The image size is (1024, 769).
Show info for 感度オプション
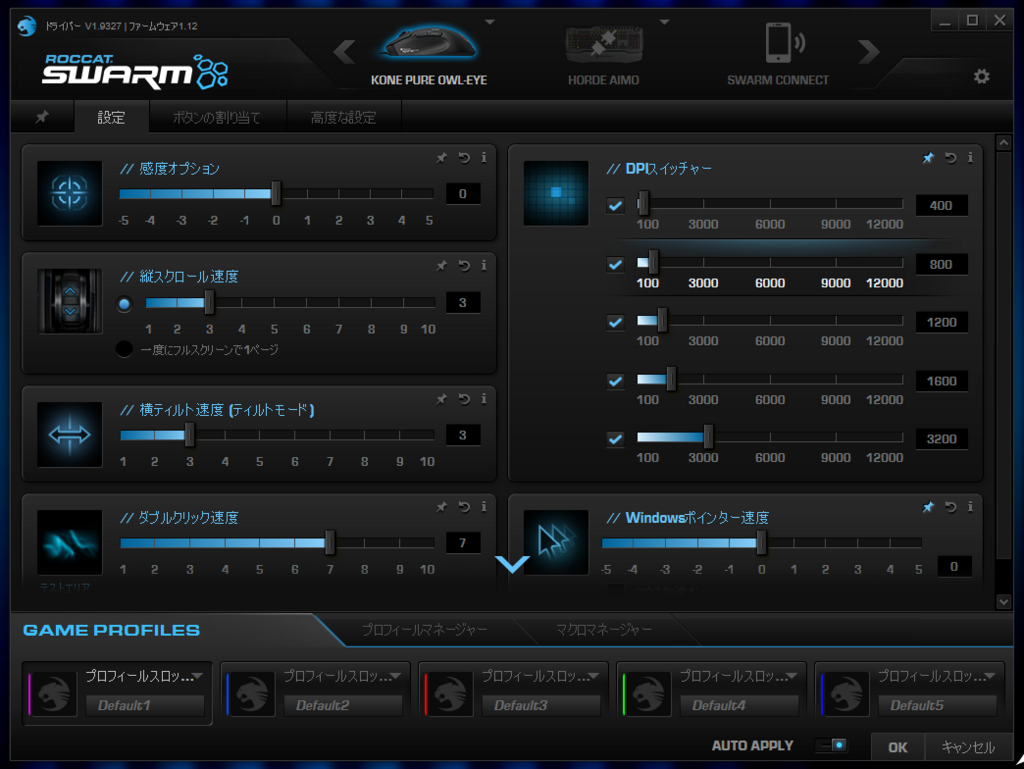[483, 157]
